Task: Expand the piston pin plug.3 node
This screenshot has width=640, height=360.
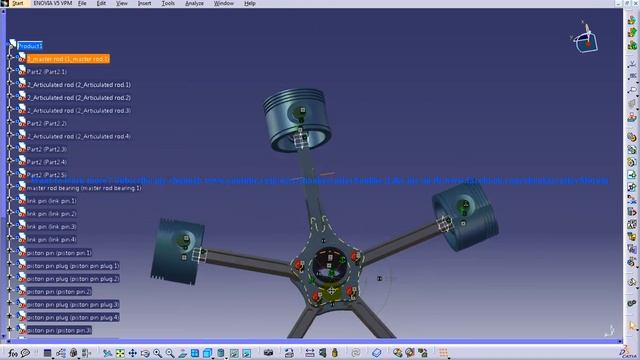Action: coord(10,304)
